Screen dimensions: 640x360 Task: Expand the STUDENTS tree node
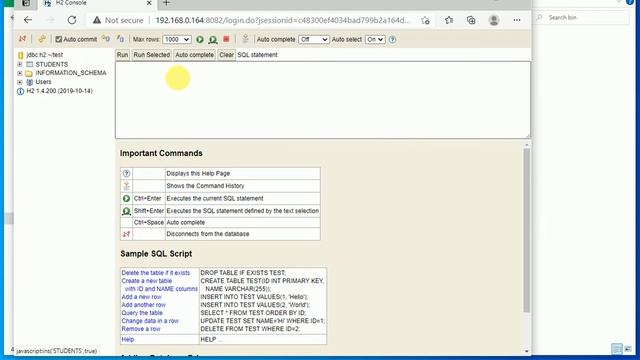pyautogui.click(x=20, y=64)
